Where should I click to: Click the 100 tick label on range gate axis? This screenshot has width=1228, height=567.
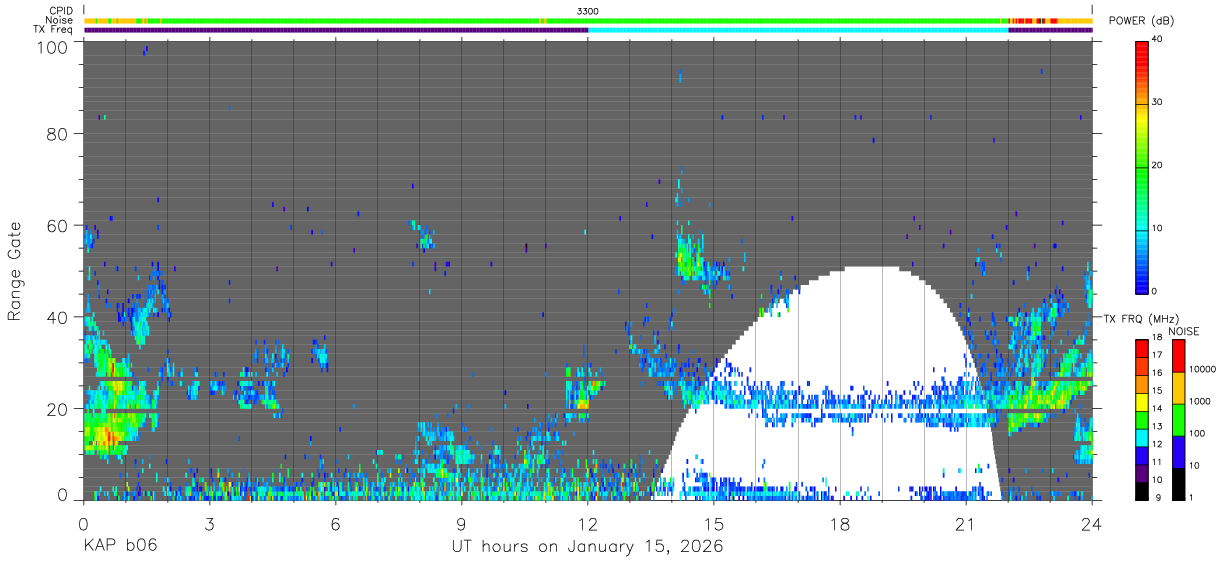pos(54,47)
